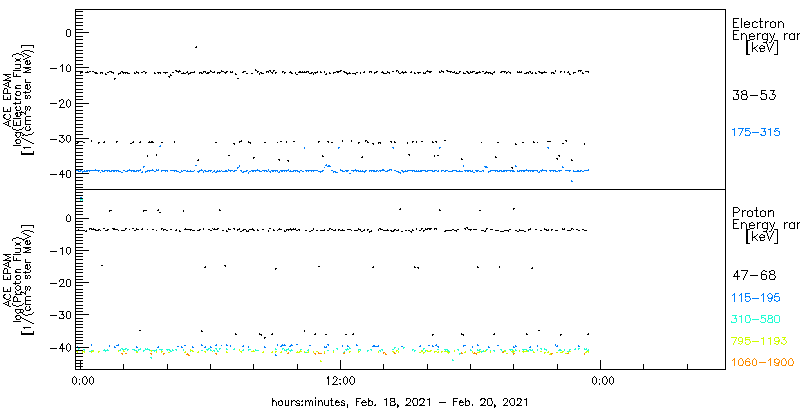Screen dimensions: 800x410
Task: Click the -20 tick on the electron flux axis
Action: tap(62, 104)
